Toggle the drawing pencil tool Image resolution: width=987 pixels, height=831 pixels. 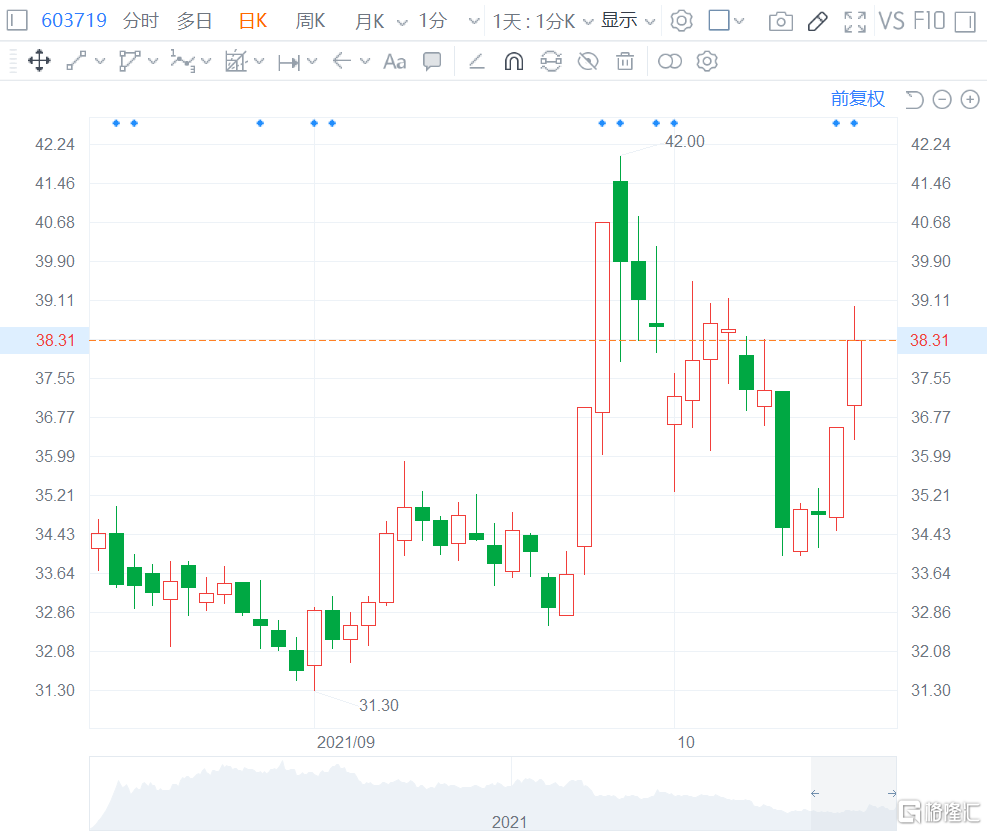point(817,22)
